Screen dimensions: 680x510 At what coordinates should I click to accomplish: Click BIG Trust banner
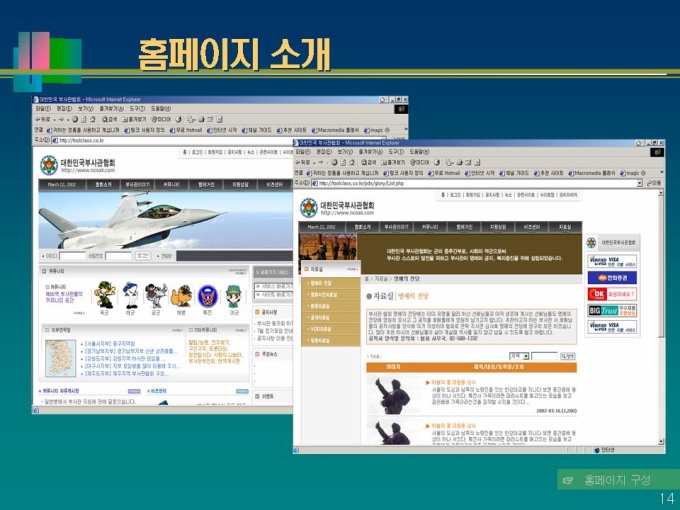click(x=612, y=311)
